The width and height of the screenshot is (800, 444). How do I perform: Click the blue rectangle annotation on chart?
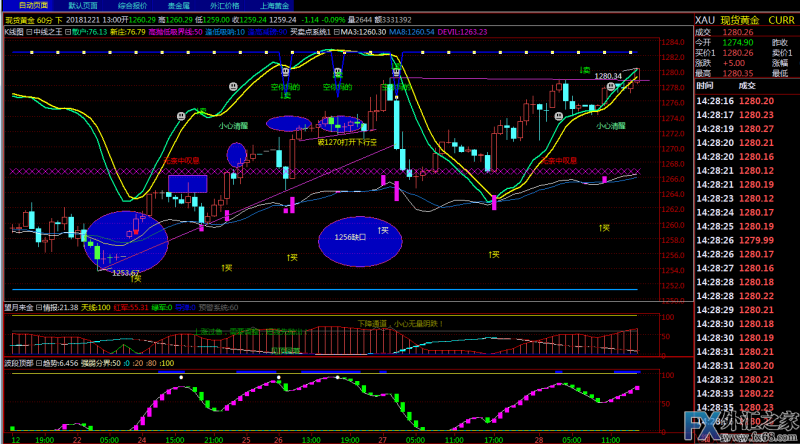click(x=187, y=184)
